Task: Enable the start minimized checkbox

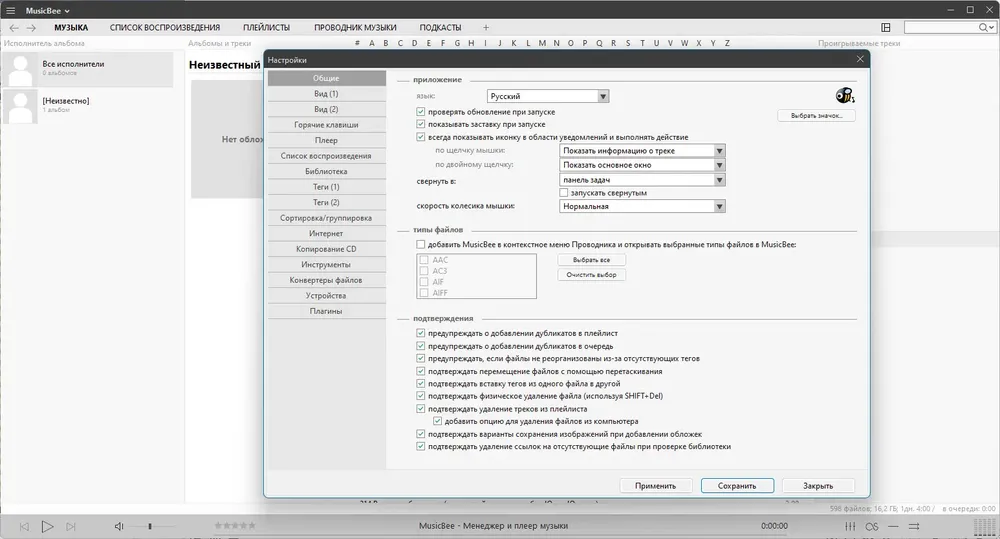Action: pos(563,193)
